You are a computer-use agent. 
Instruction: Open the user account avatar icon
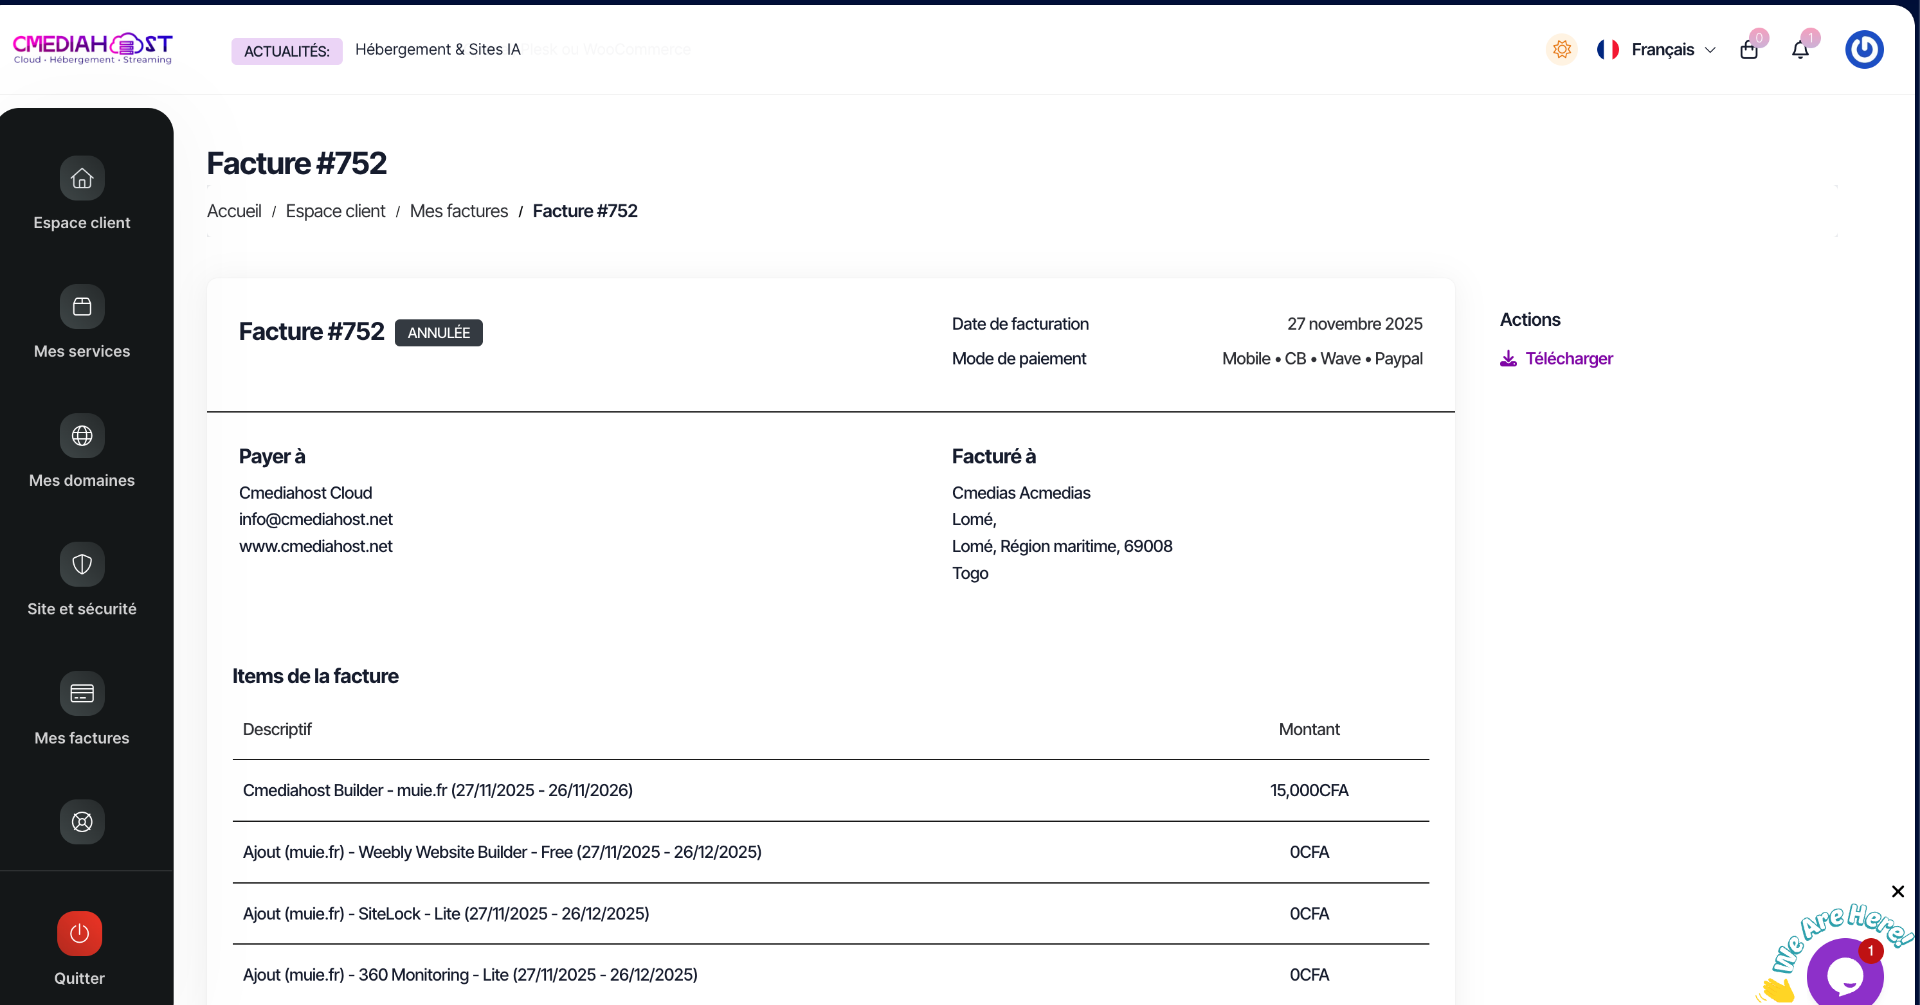[x=1864, y=49]
